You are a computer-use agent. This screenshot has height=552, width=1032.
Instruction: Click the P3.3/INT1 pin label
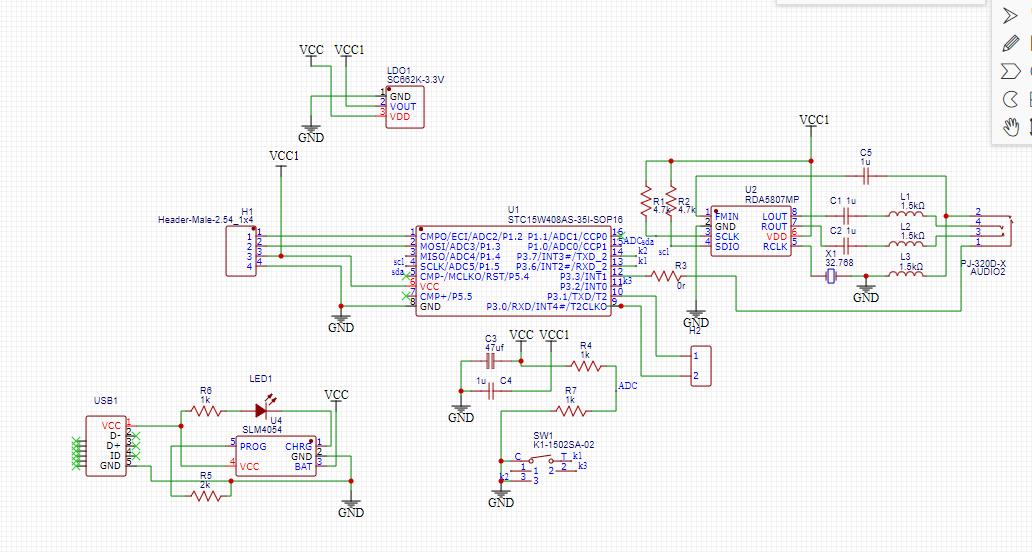(584, 276)
